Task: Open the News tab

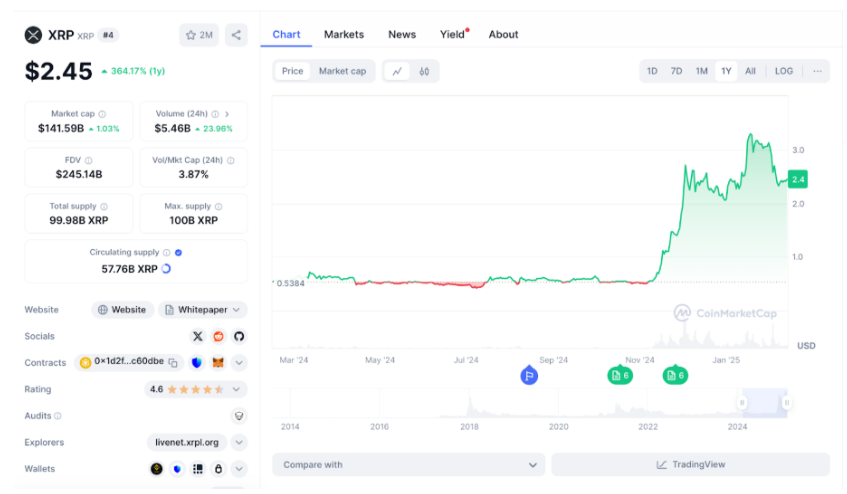Action: coord(402,35)
